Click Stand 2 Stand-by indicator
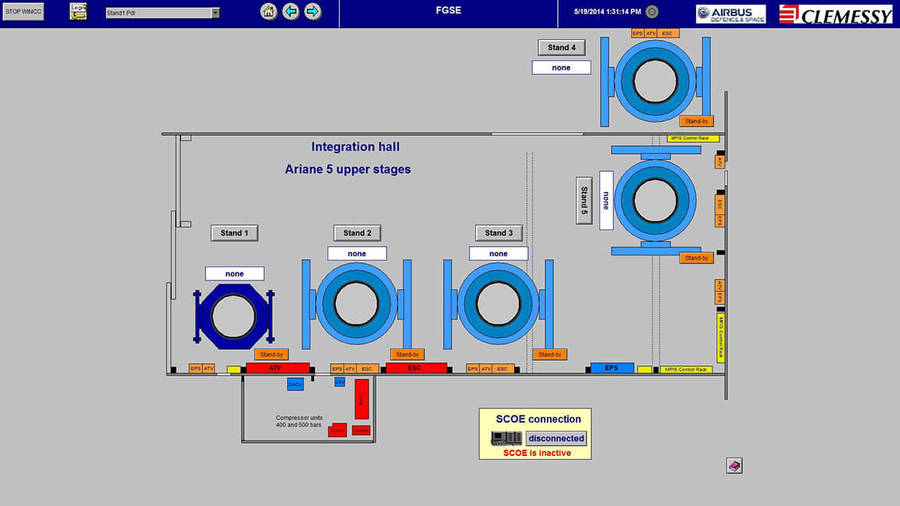Viewport: 900px width, 506px height. (408, 355)
